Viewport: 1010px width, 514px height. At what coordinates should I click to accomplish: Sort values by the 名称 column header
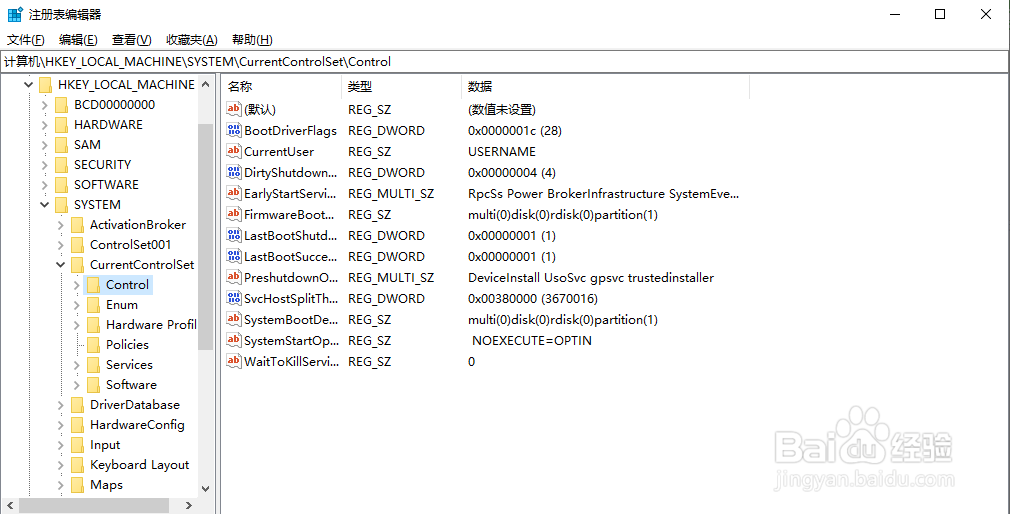pos(281,87)
